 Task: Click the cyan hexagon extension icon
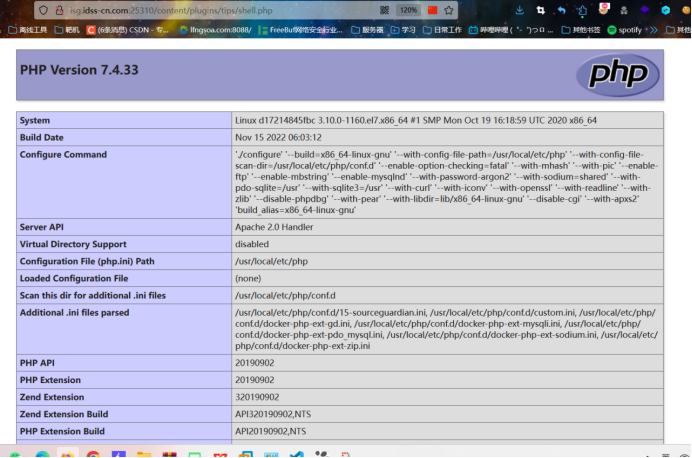(x=666, y=10)
